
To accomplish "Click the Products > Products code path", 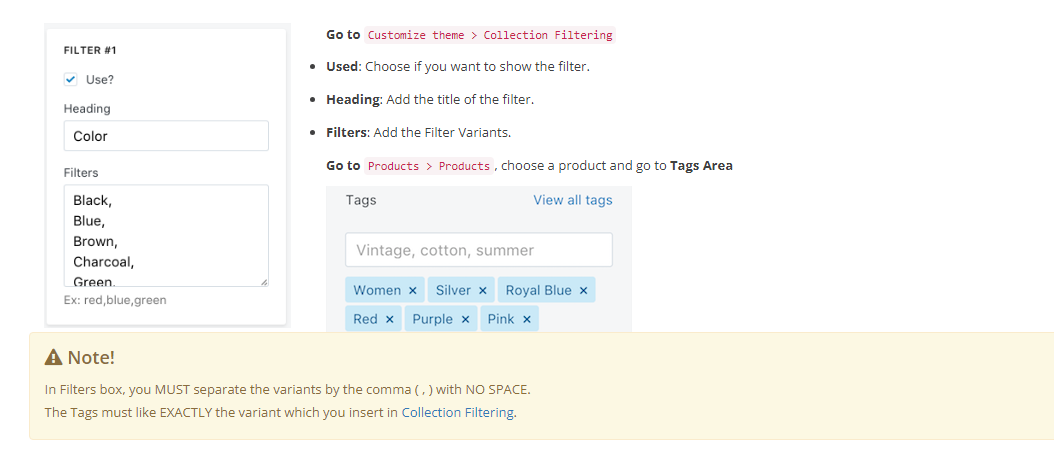I will click(429, 165).
